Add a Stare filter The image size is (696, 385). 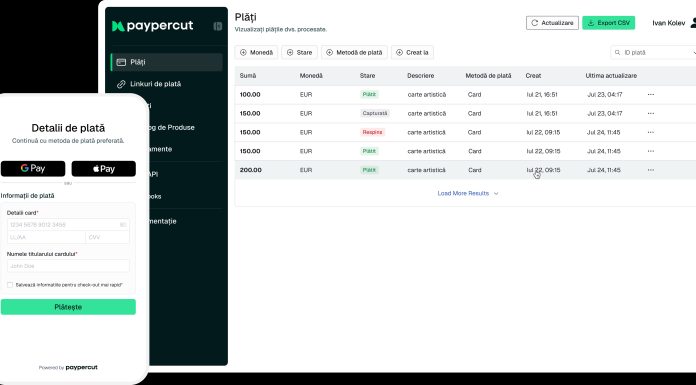pos(300,52)
